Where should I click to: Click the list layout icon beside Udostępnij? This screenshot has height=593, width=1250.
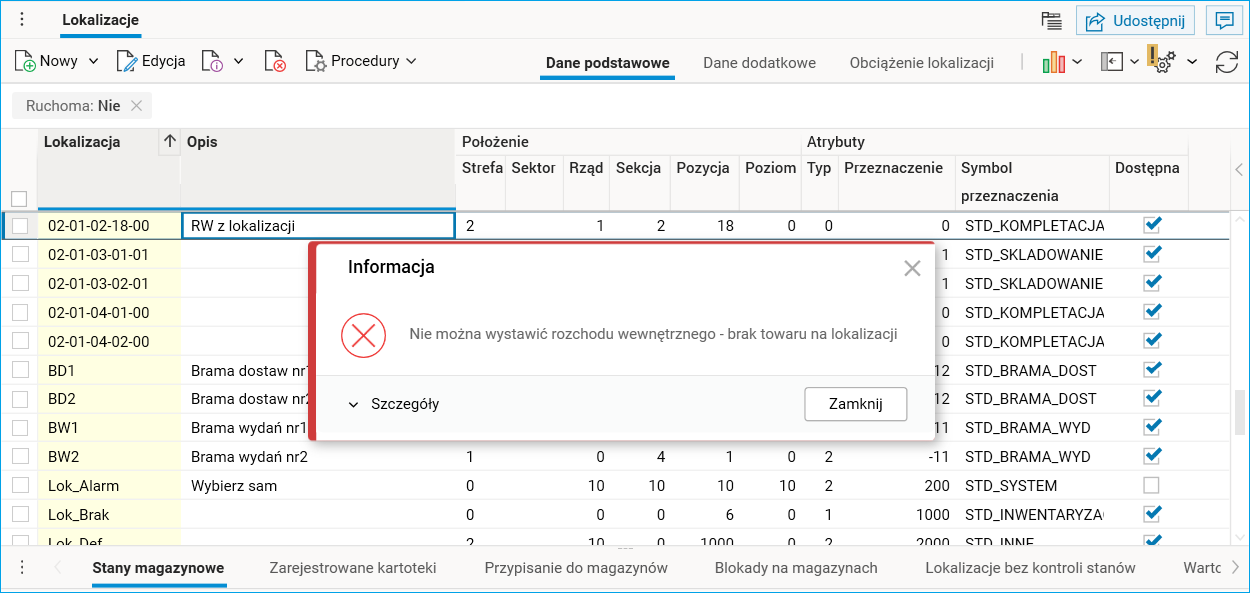(1050, 20)
